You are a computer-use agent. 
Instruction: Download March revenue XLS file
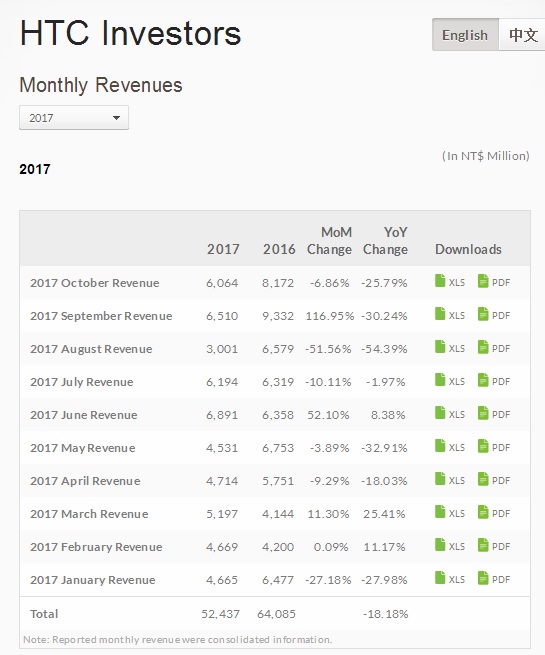click(x=450, y=513)
